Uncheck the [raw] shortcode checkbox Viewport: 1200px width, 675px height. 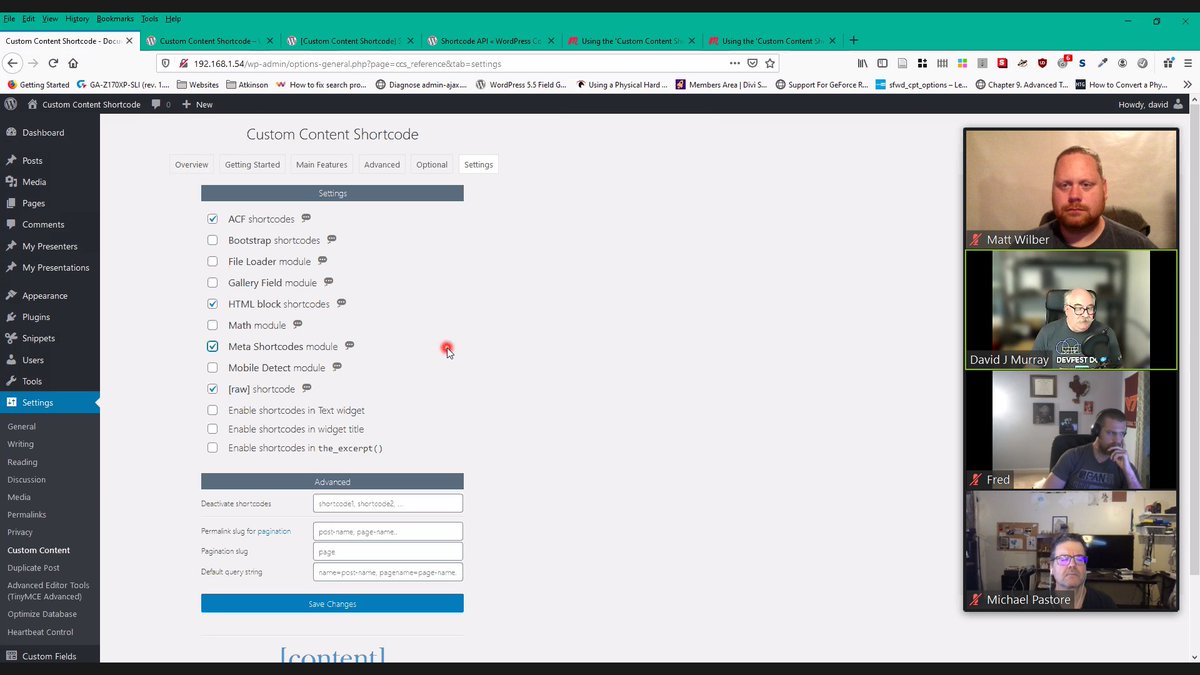[x=212, y=389]
